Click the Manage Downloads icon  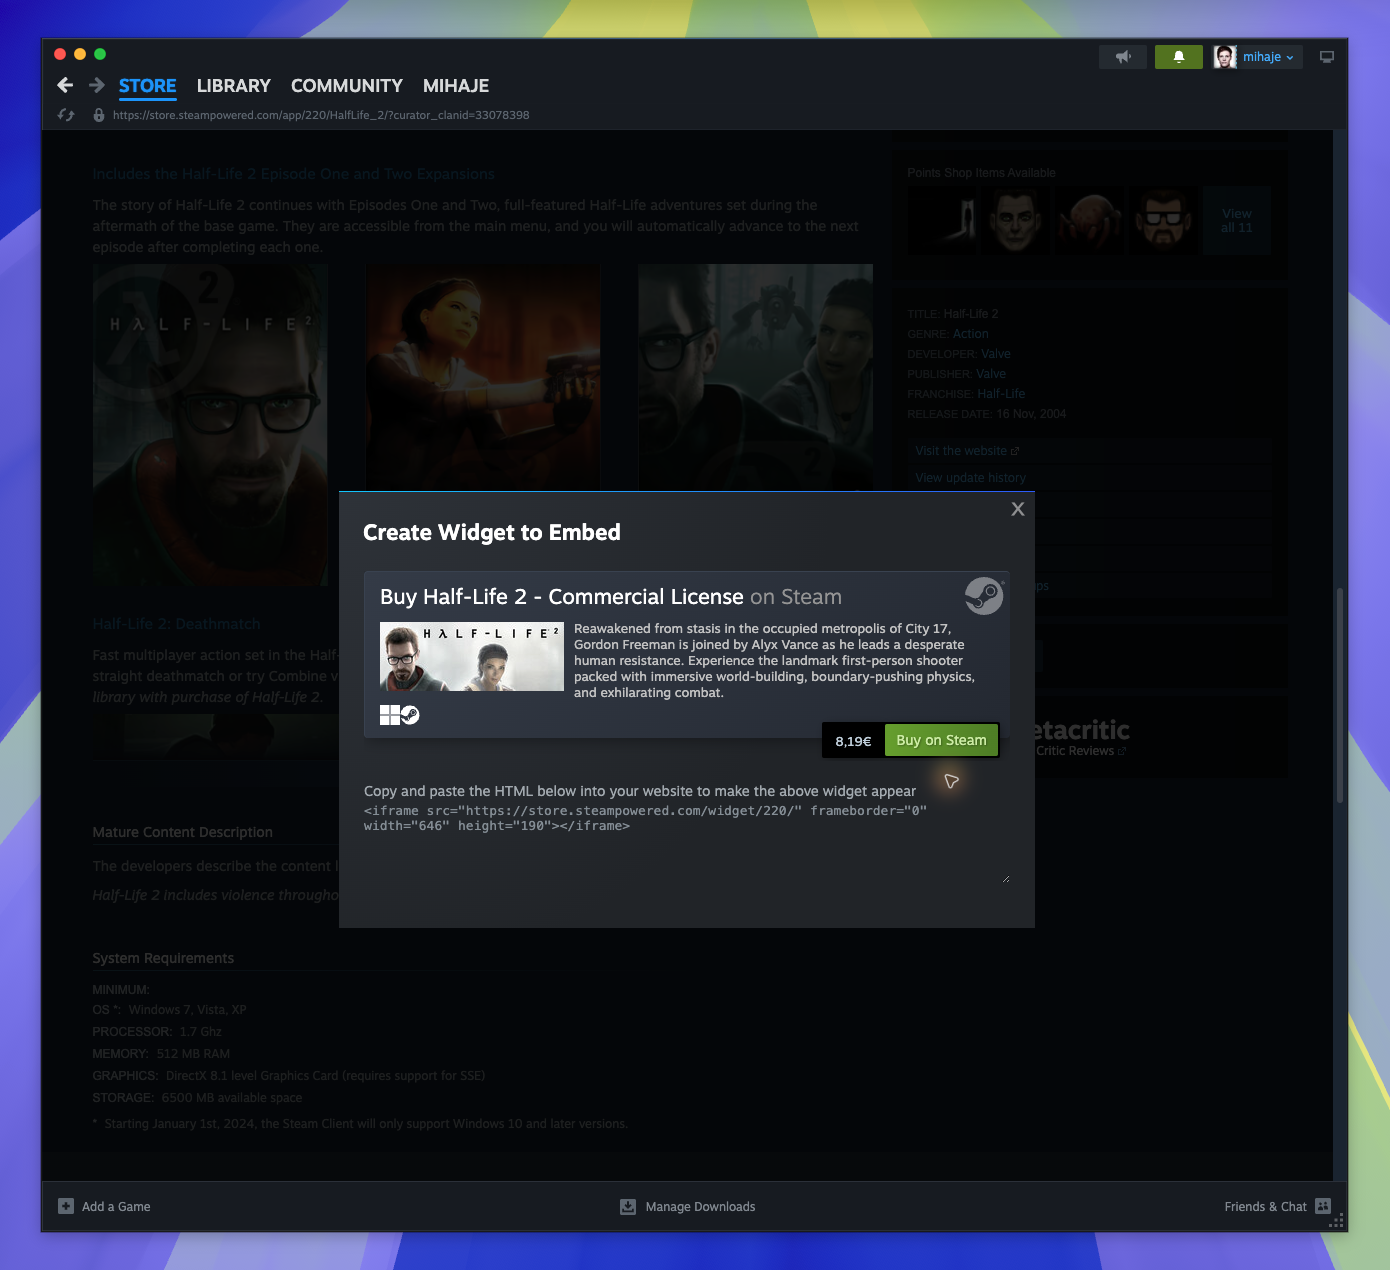point(628,1206)
